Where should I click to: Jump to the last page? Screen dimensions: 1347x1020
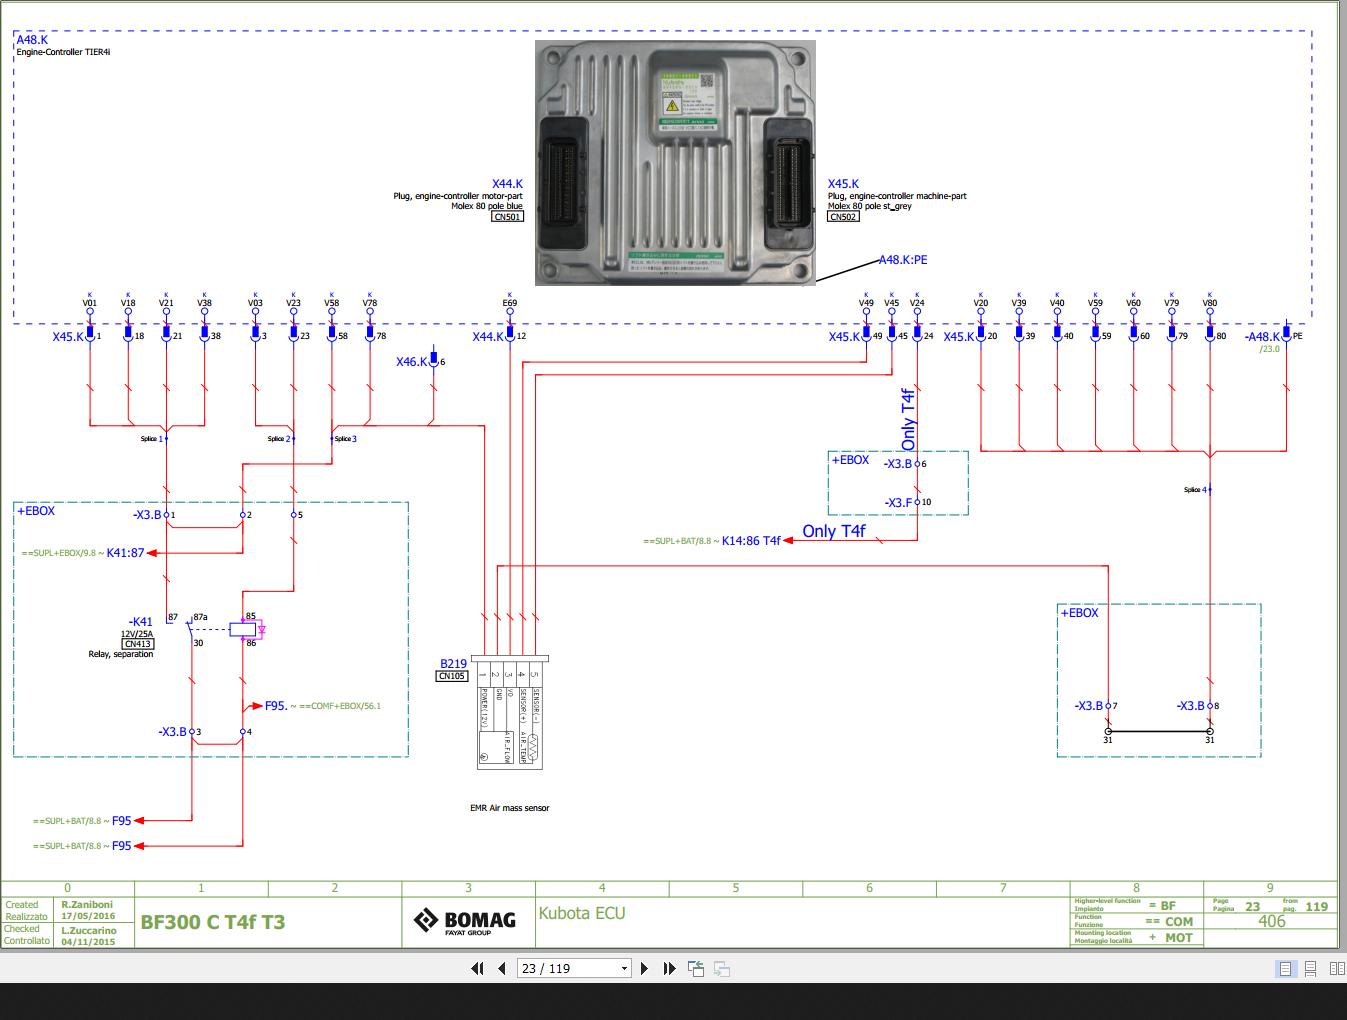667,968
